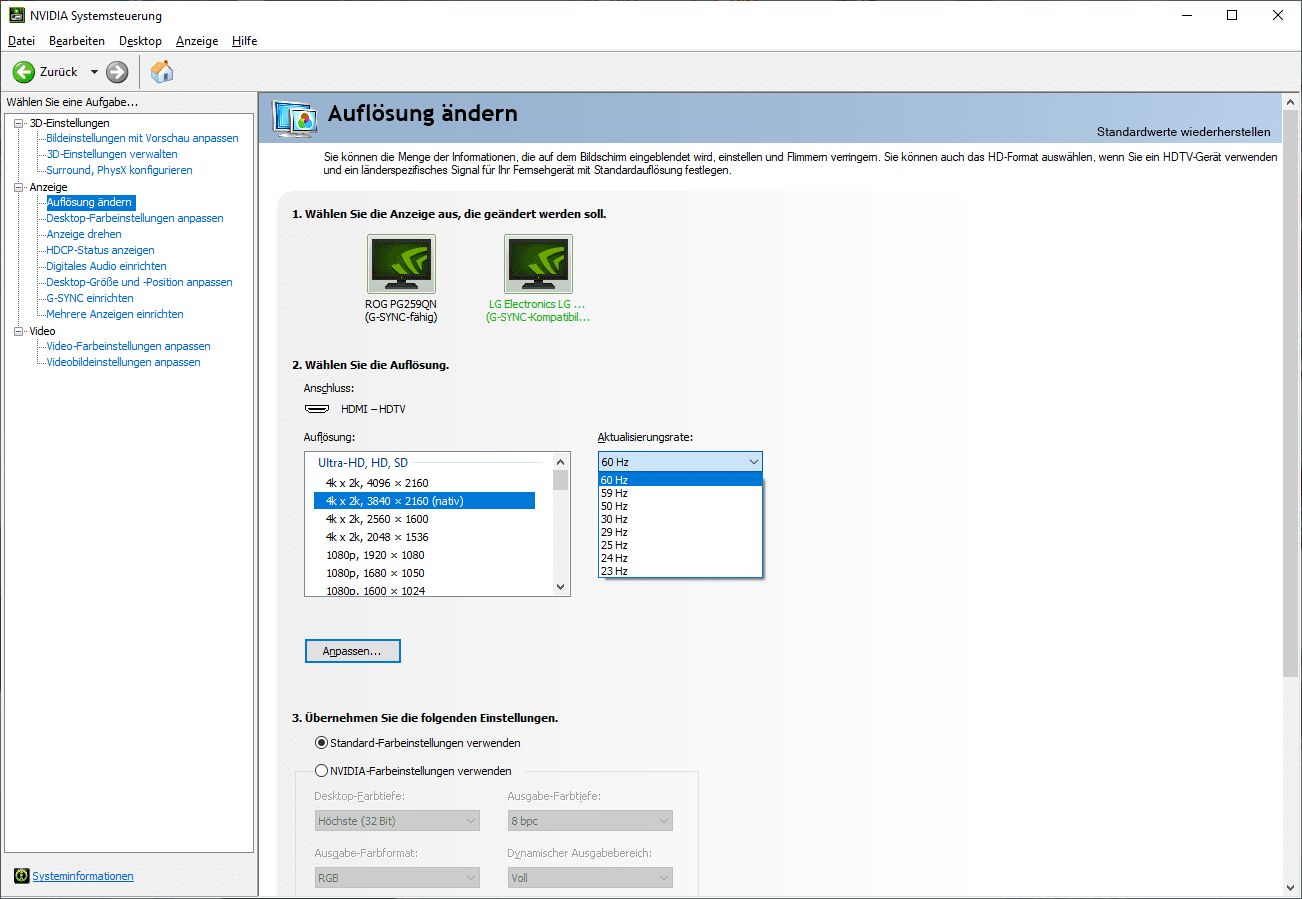
Task: Click the Systeminformationen link
Action: [83, 876]
